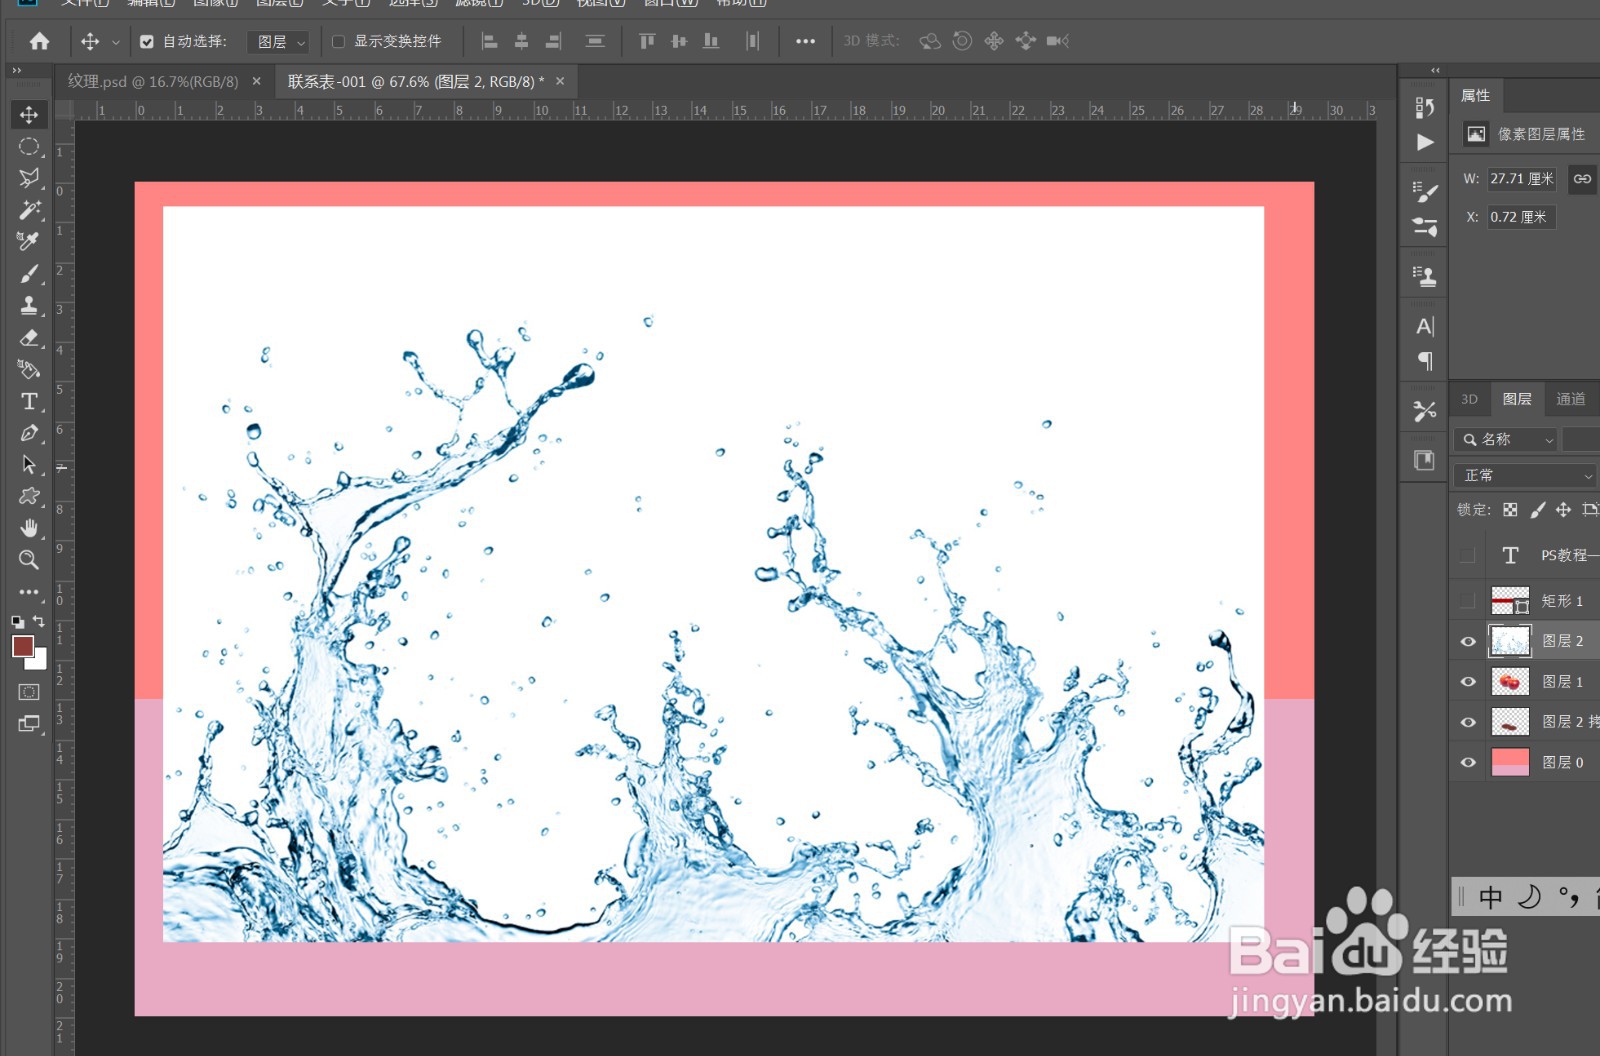Swap foreground and background colors
The height and width of the screenshot is (1056, 1600).
(x=39, y=622)
